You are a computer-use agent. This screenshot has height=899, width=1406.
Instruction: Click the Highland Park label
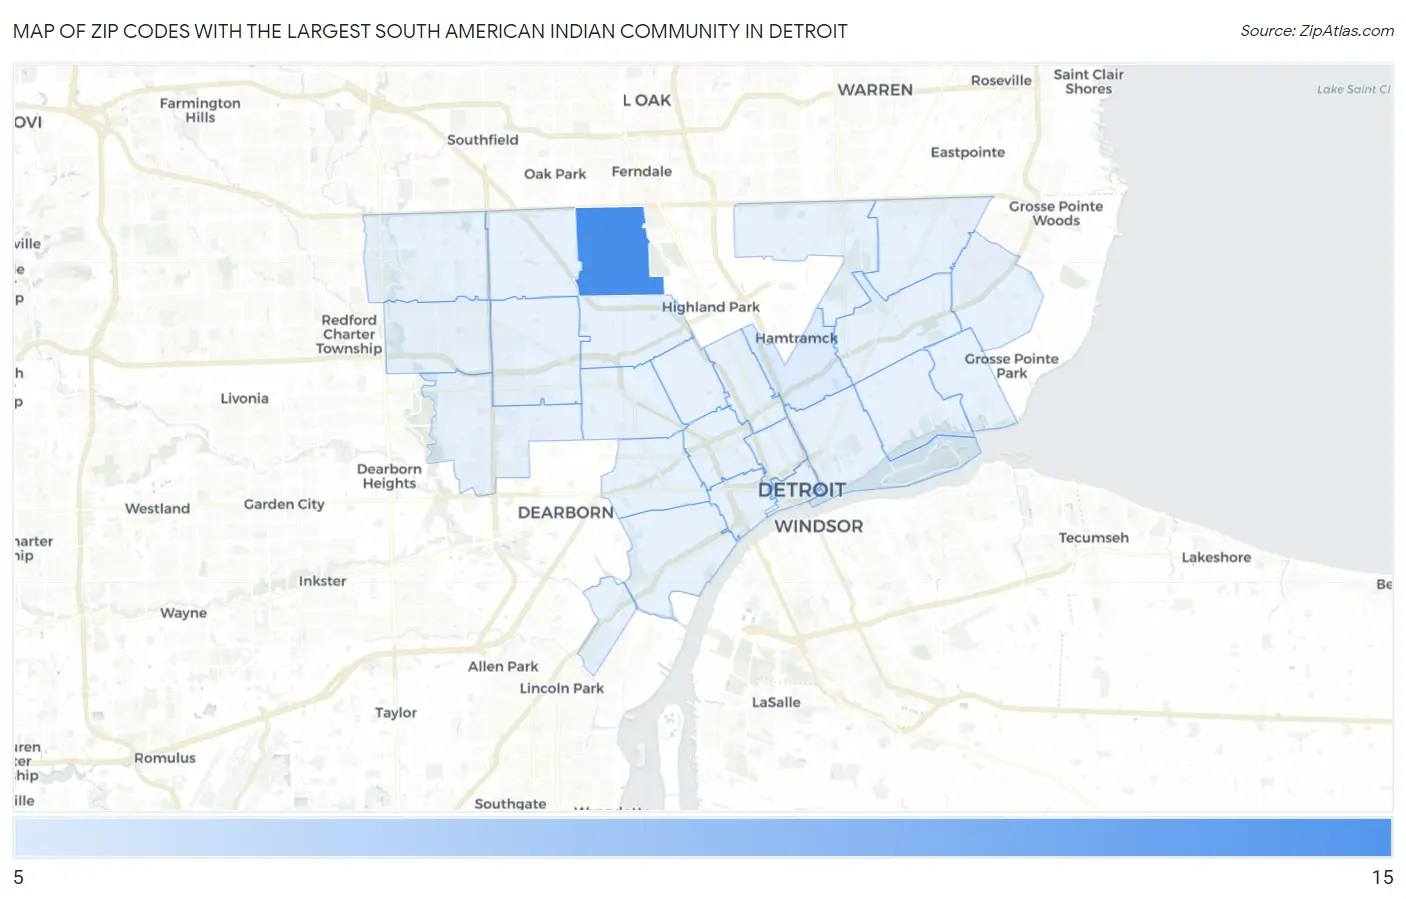click(x=711, y=307)
